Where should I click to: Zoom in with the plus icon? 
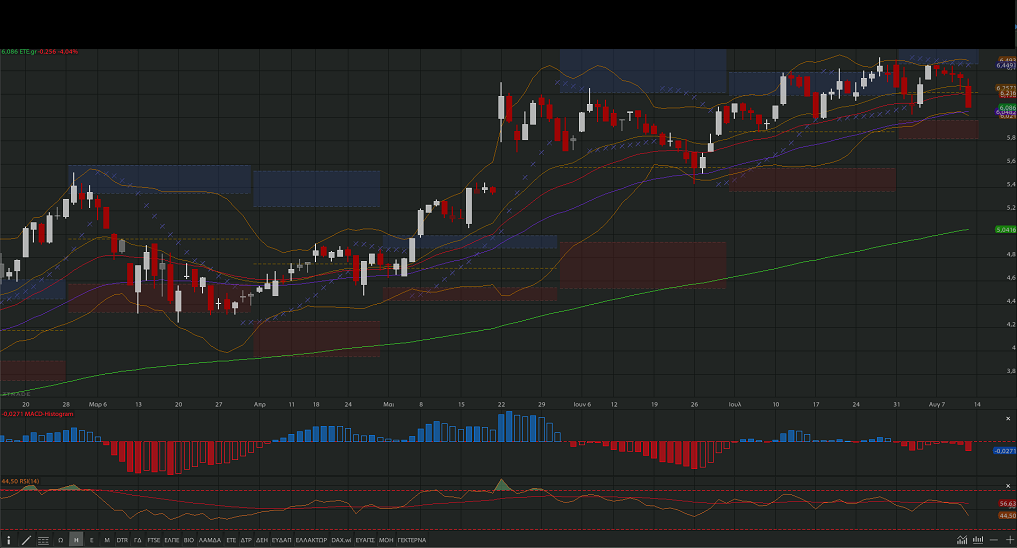[1009, 540]
